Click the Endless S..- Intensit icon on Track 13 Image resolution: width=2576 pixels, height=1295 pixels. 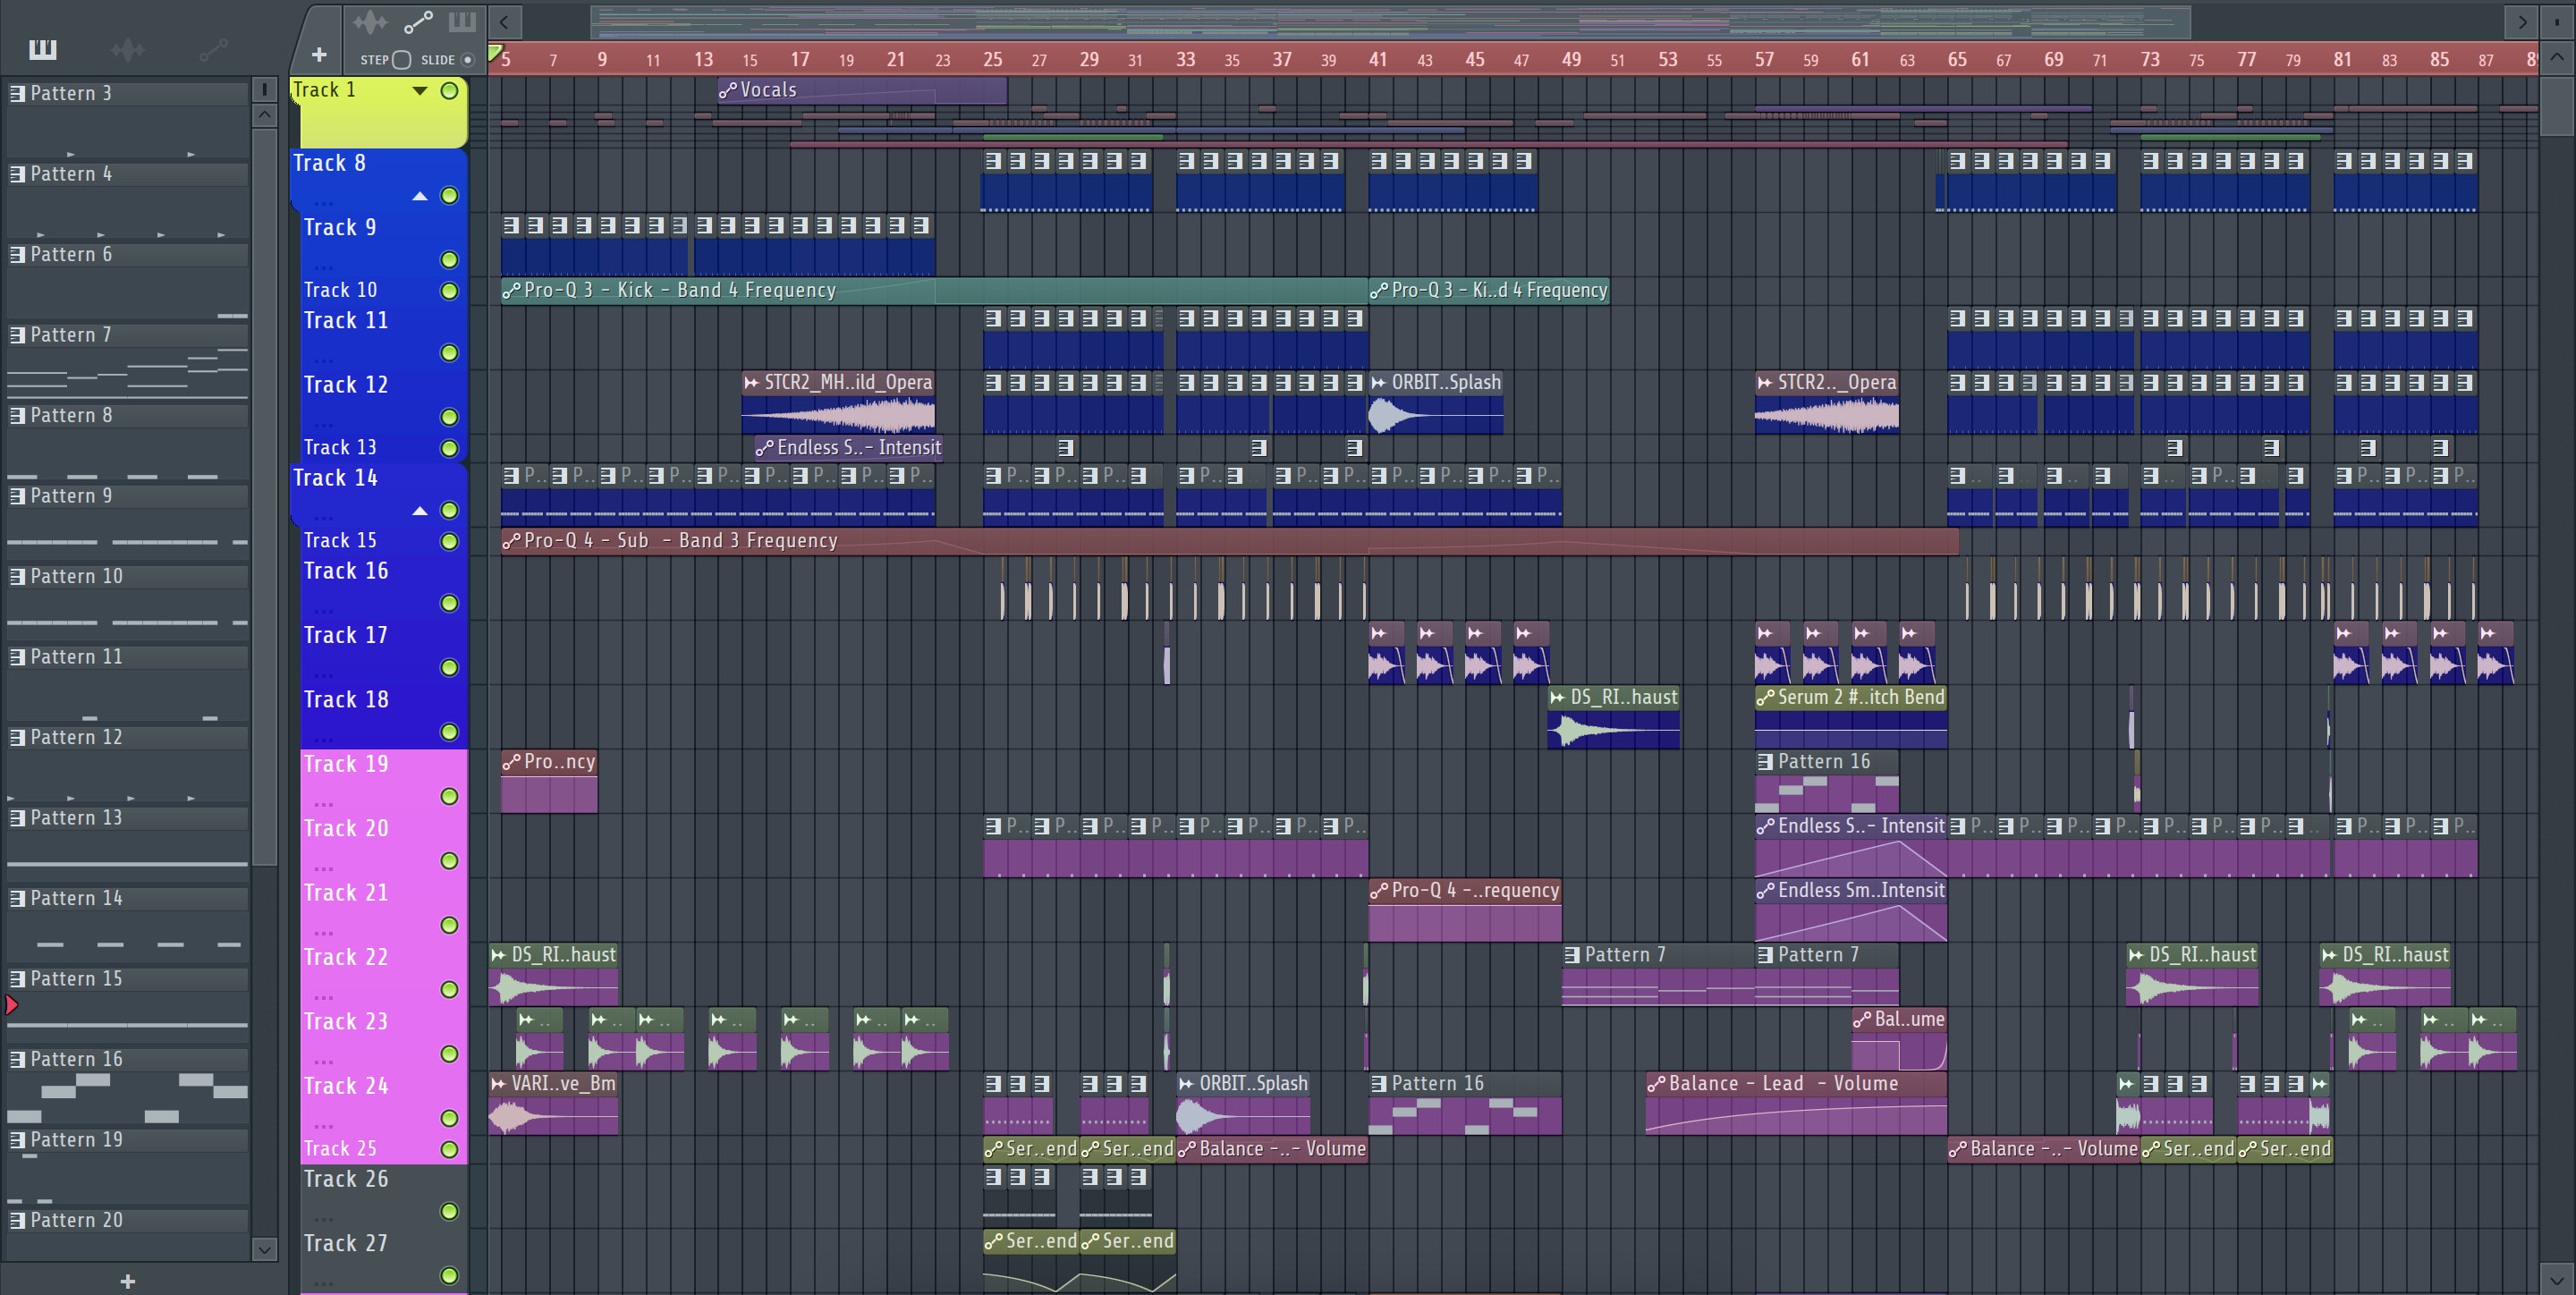pyautogui.click(x=764, y=448)
